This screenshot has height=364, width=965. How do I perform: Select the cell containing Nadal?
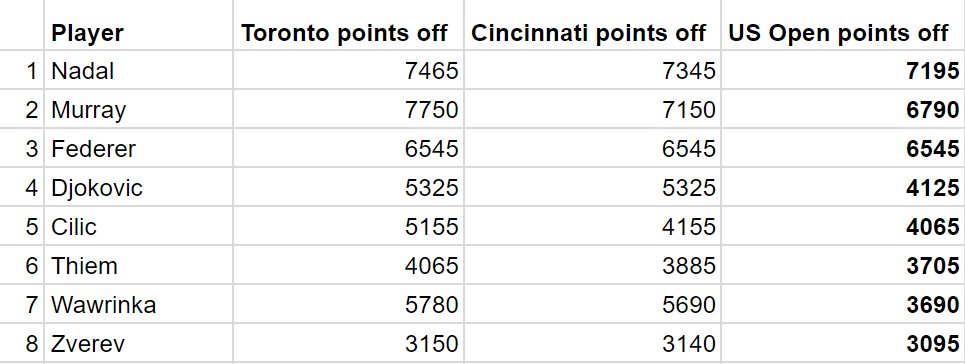[138, 70]
